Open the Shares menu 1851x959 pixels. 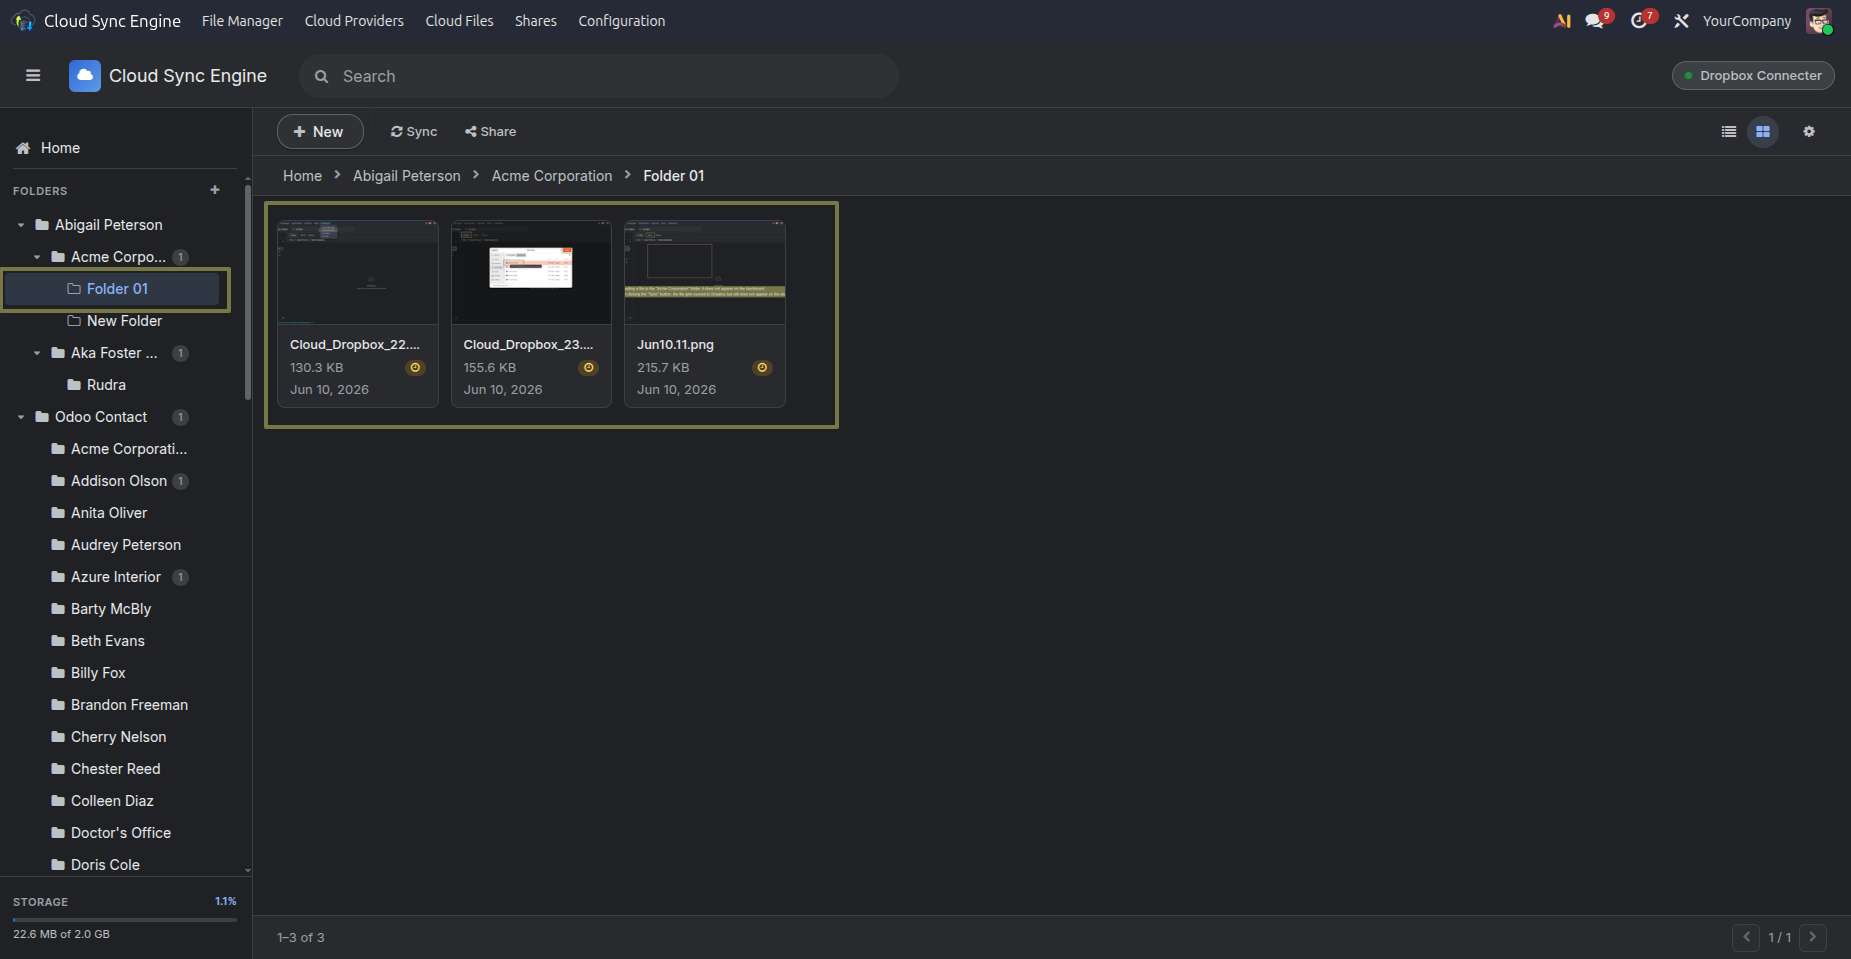(536, 21)
